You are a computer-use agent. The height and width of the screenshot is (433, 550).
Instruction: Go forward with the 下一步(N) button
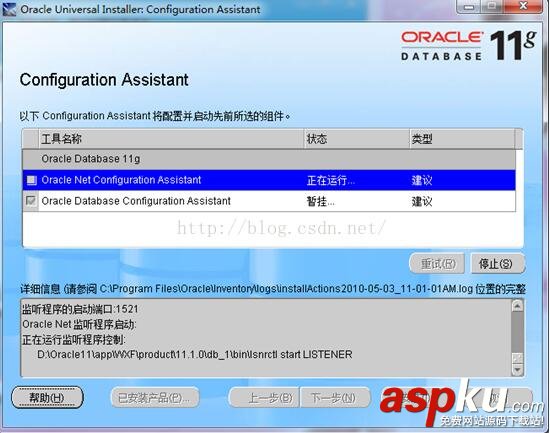[x=335, y=398]
